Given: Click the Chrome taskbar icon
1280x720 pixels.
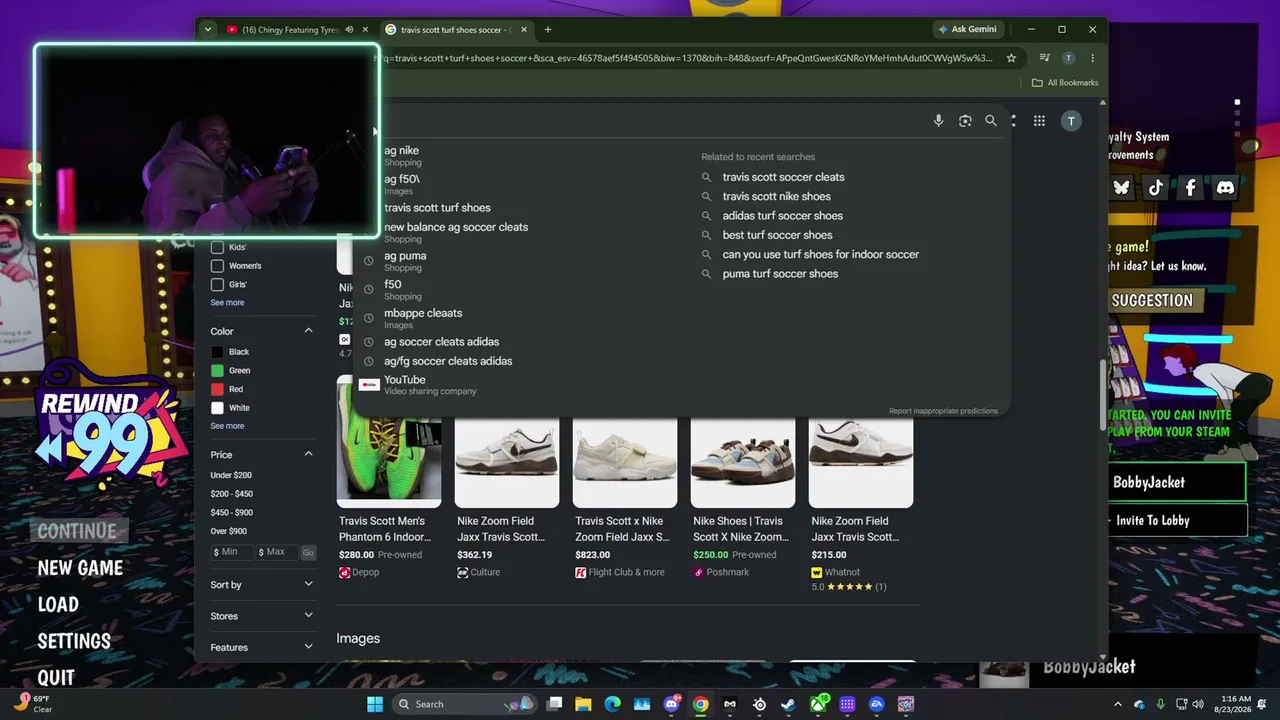Looking at the screenshot, I should pyautogui.click(x=701, y=704).
